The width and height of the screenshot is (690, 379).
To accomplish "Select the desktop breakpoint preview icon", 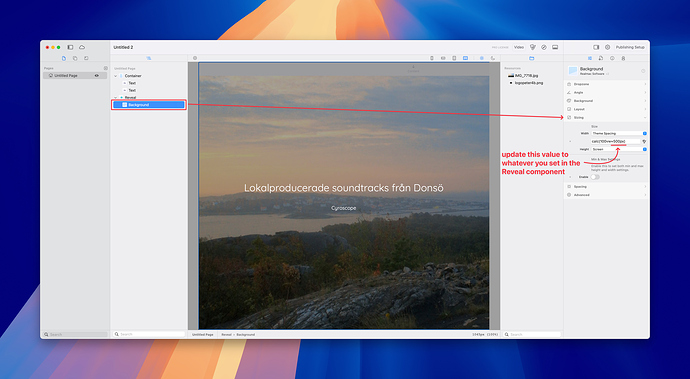I will pos(465,58).
